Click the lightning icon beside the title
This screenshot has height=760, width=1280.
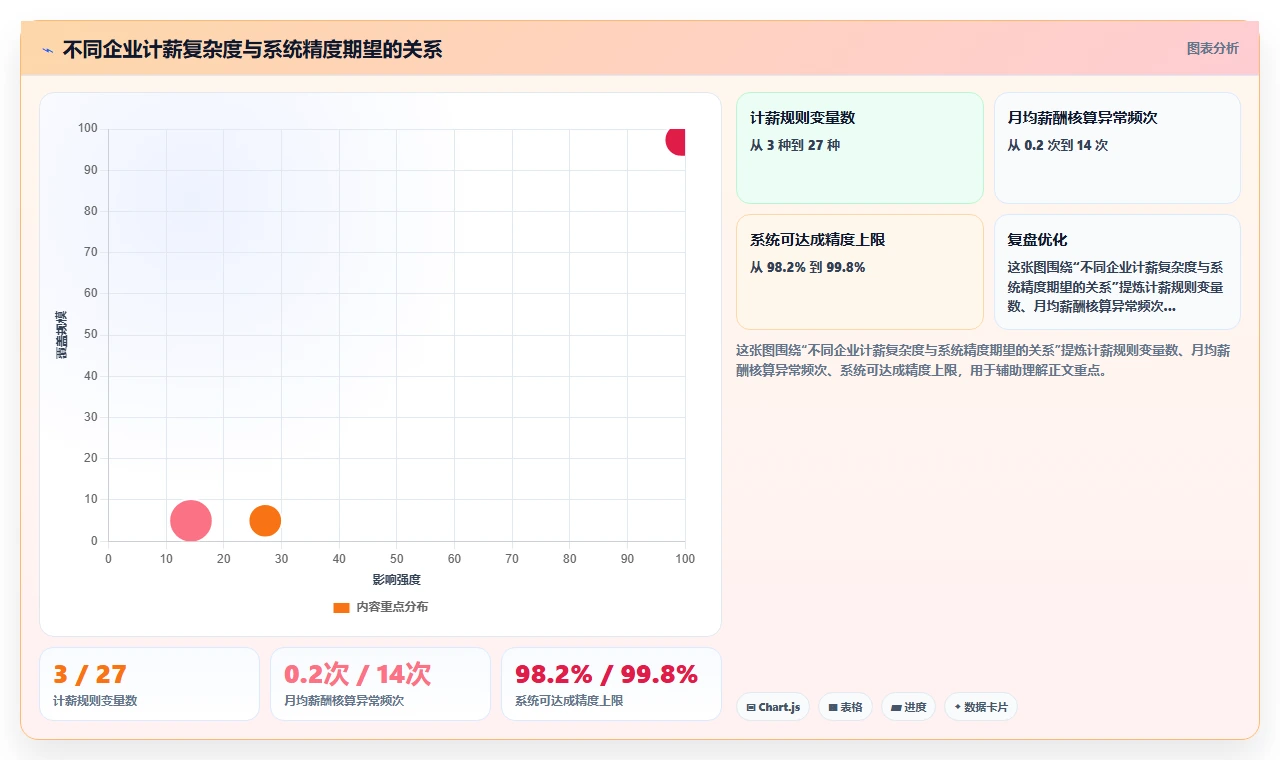[x=47, y=50]
